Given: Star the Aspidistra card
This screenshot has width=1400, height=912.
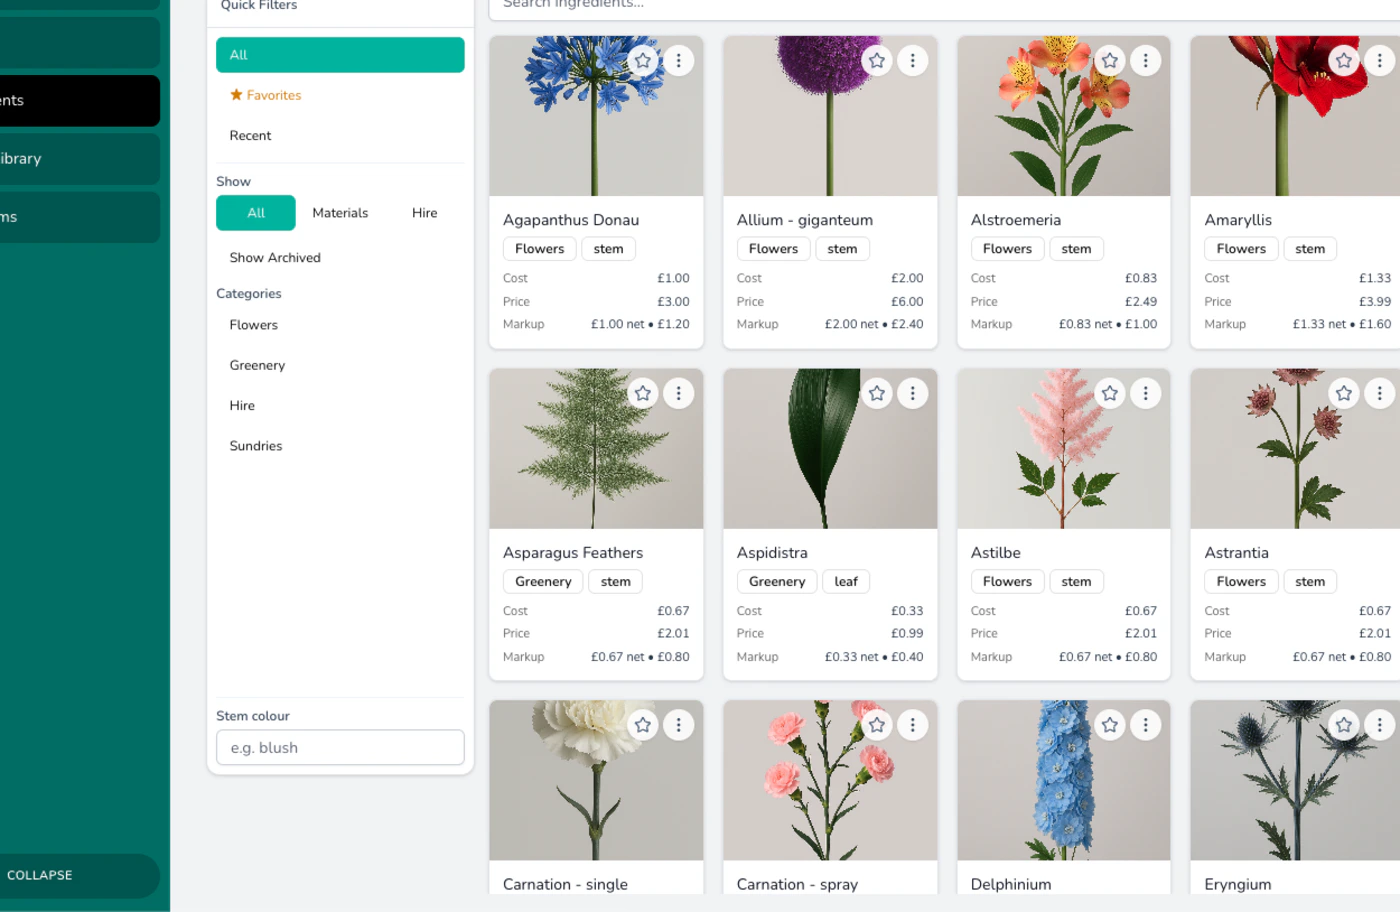Looking at the screenshot, I should click(x=877, y=394).
